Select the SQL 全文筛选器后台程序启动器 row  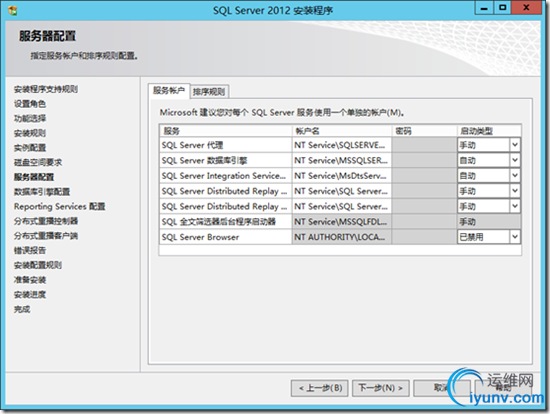(x=226, y=222)
